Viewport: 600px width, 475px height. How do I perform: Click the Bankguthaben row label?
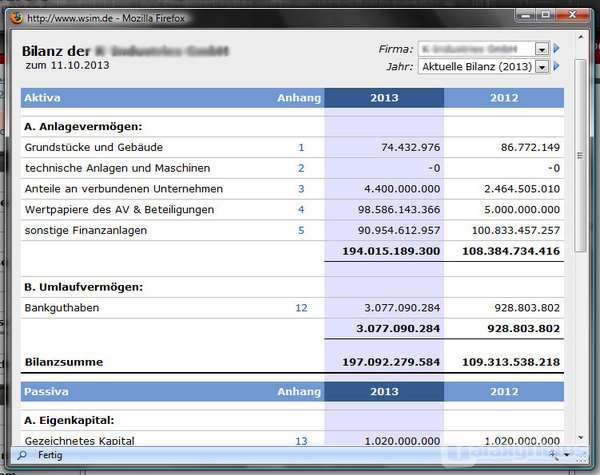62,308
